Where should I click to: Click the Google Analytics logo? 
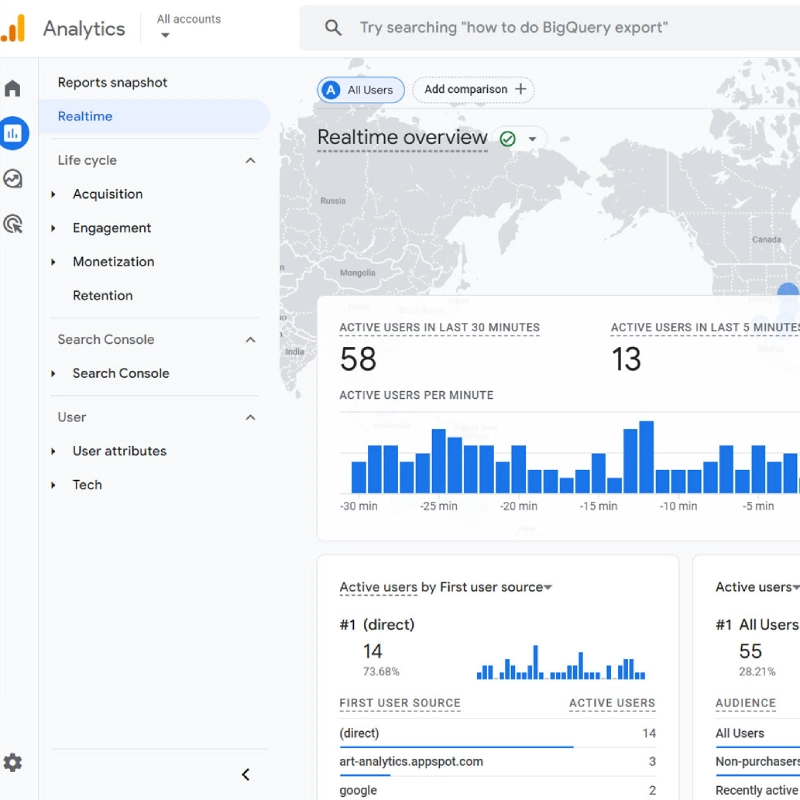13,28
